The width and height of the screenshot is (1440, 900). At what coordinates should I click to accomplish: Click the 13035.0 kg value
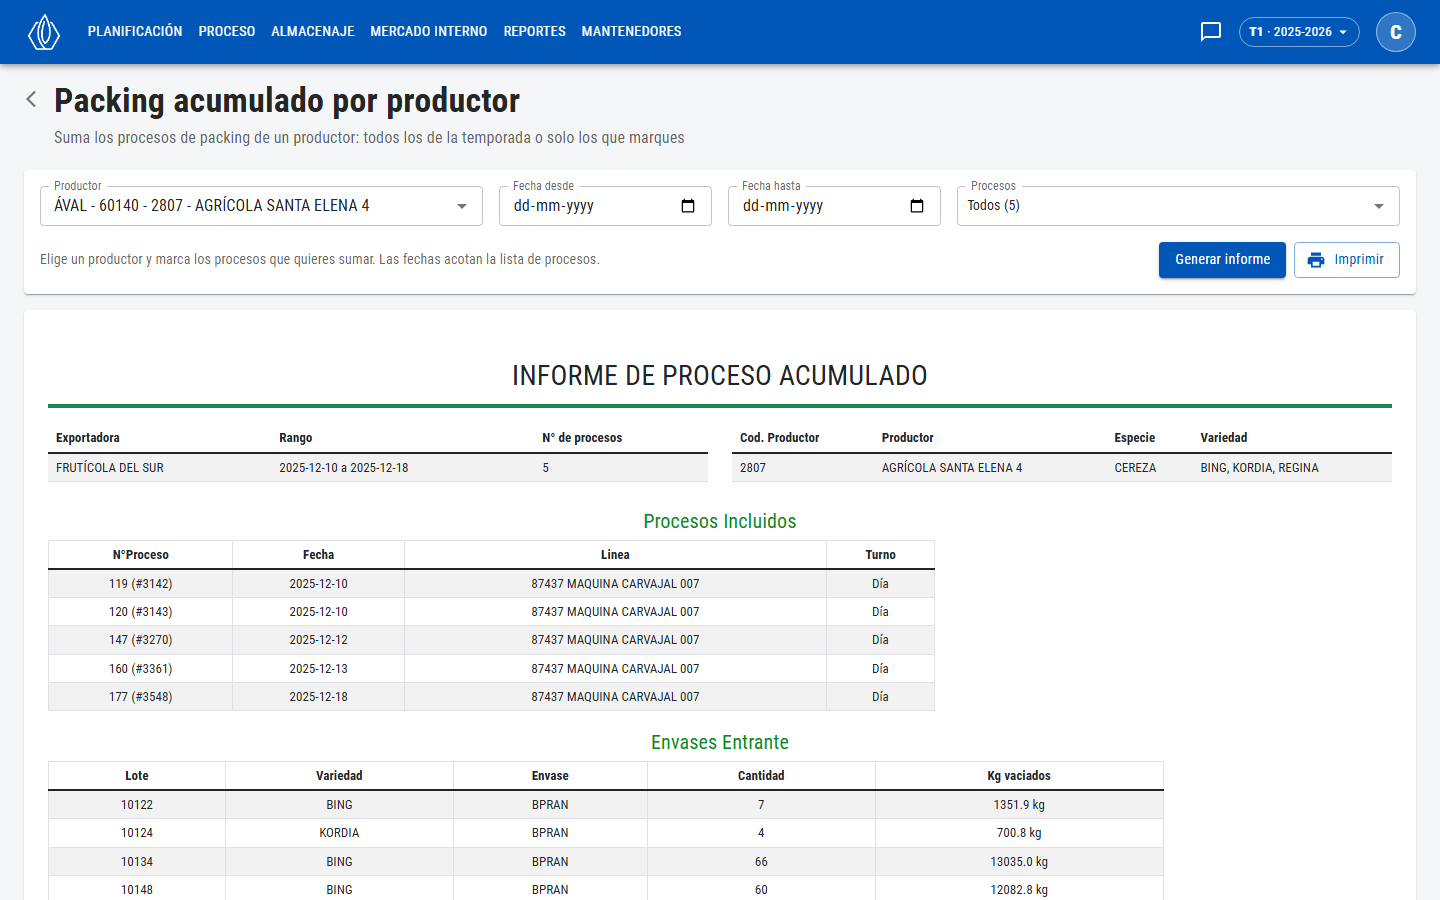coord(1019,862)
